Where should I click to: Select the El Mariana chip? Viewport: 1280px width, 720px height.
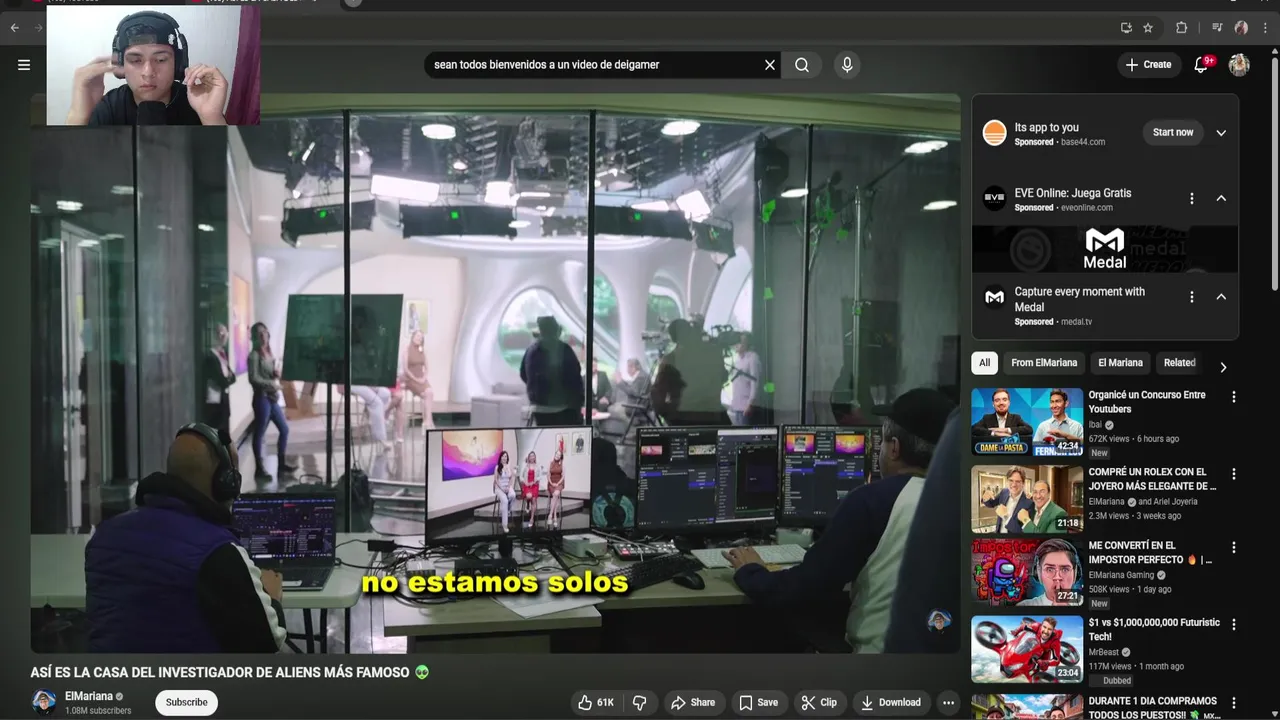(1120, 363)
